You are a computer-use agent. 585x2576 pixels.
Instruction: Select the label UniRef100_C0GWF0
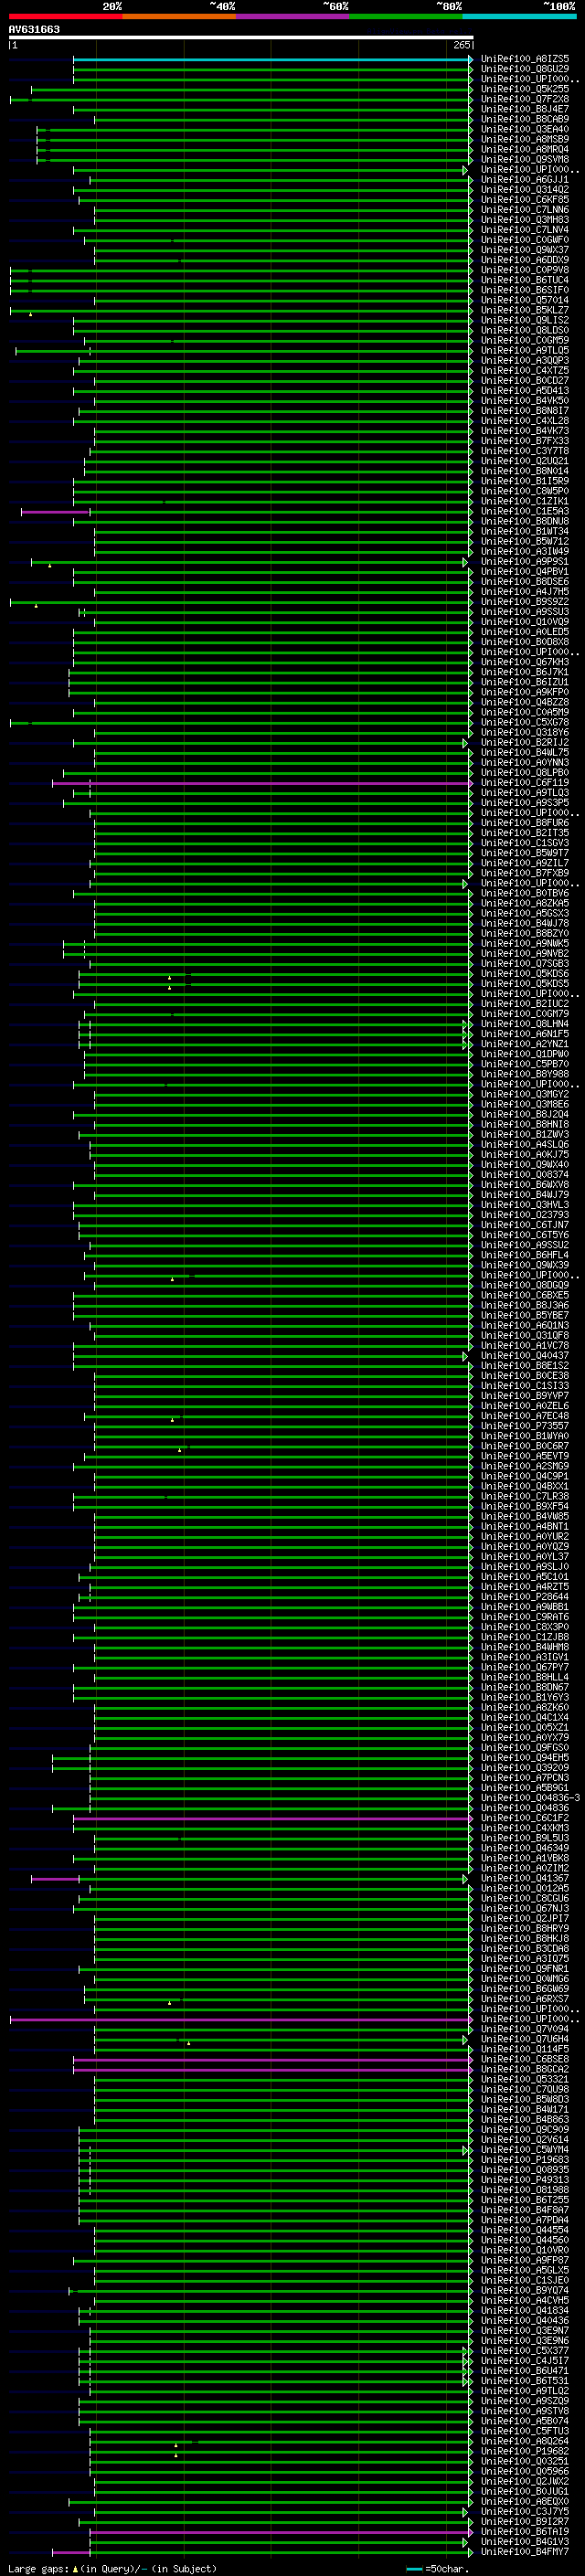pyautogui.click(x=525, y=240)
